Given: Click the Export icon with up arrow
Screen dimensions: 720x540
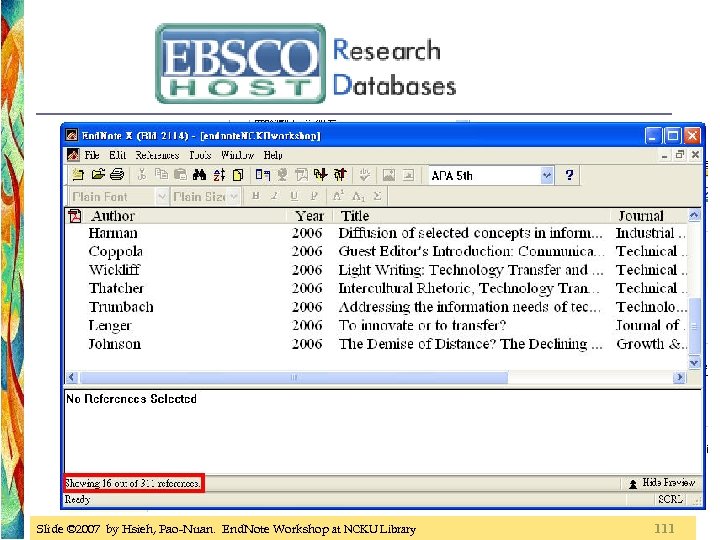Looking at the screenshot, I should [x=340, y=175].
